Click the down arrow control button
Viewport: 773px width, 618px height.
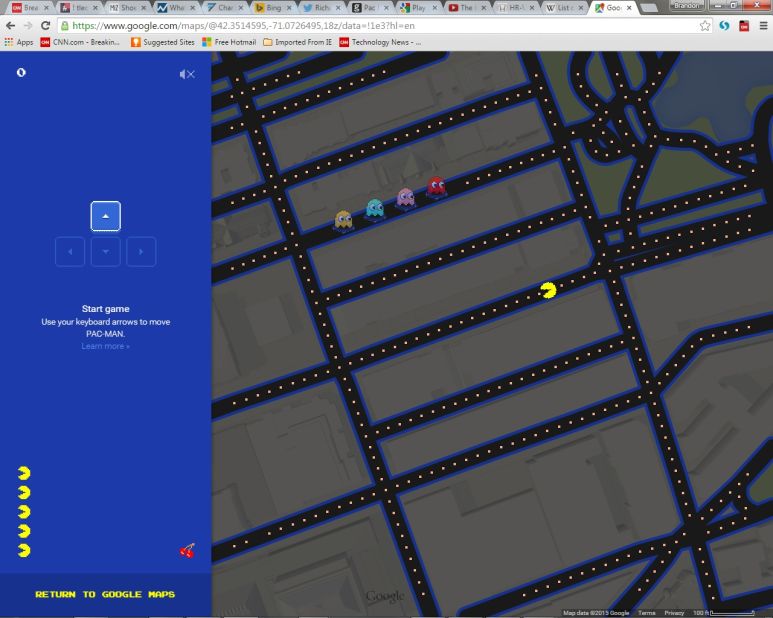tap(105, 251)
